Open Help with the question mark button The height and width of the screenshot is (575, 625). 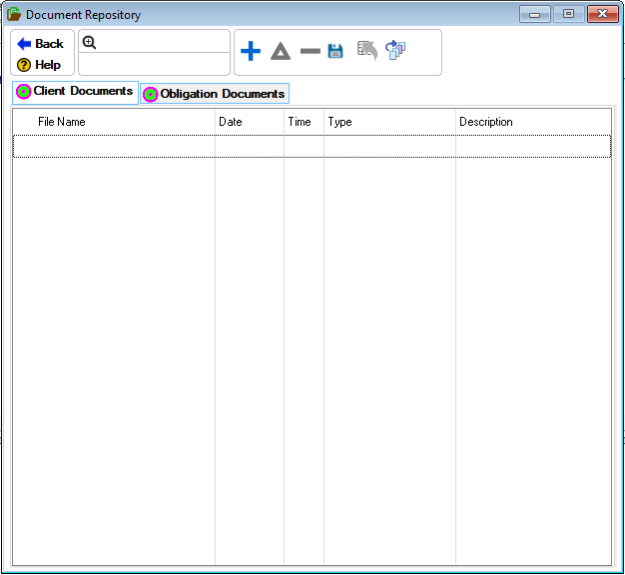click(x=40, y=65)
